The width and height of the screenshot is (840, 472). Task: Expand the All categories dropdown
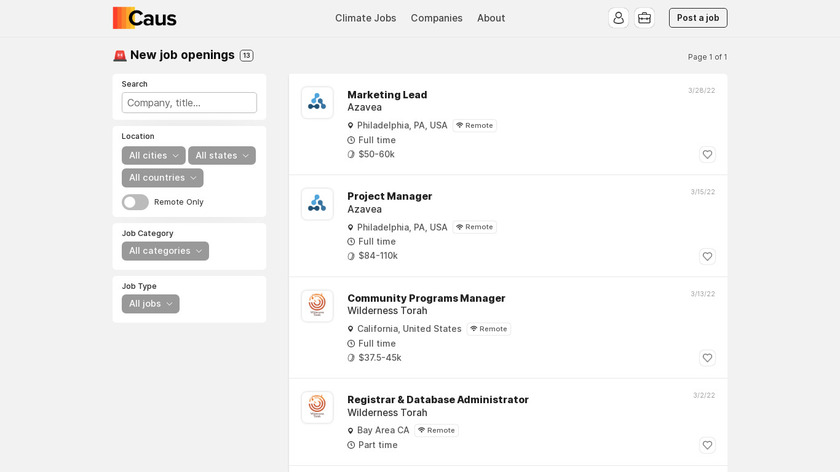point(165,251)
